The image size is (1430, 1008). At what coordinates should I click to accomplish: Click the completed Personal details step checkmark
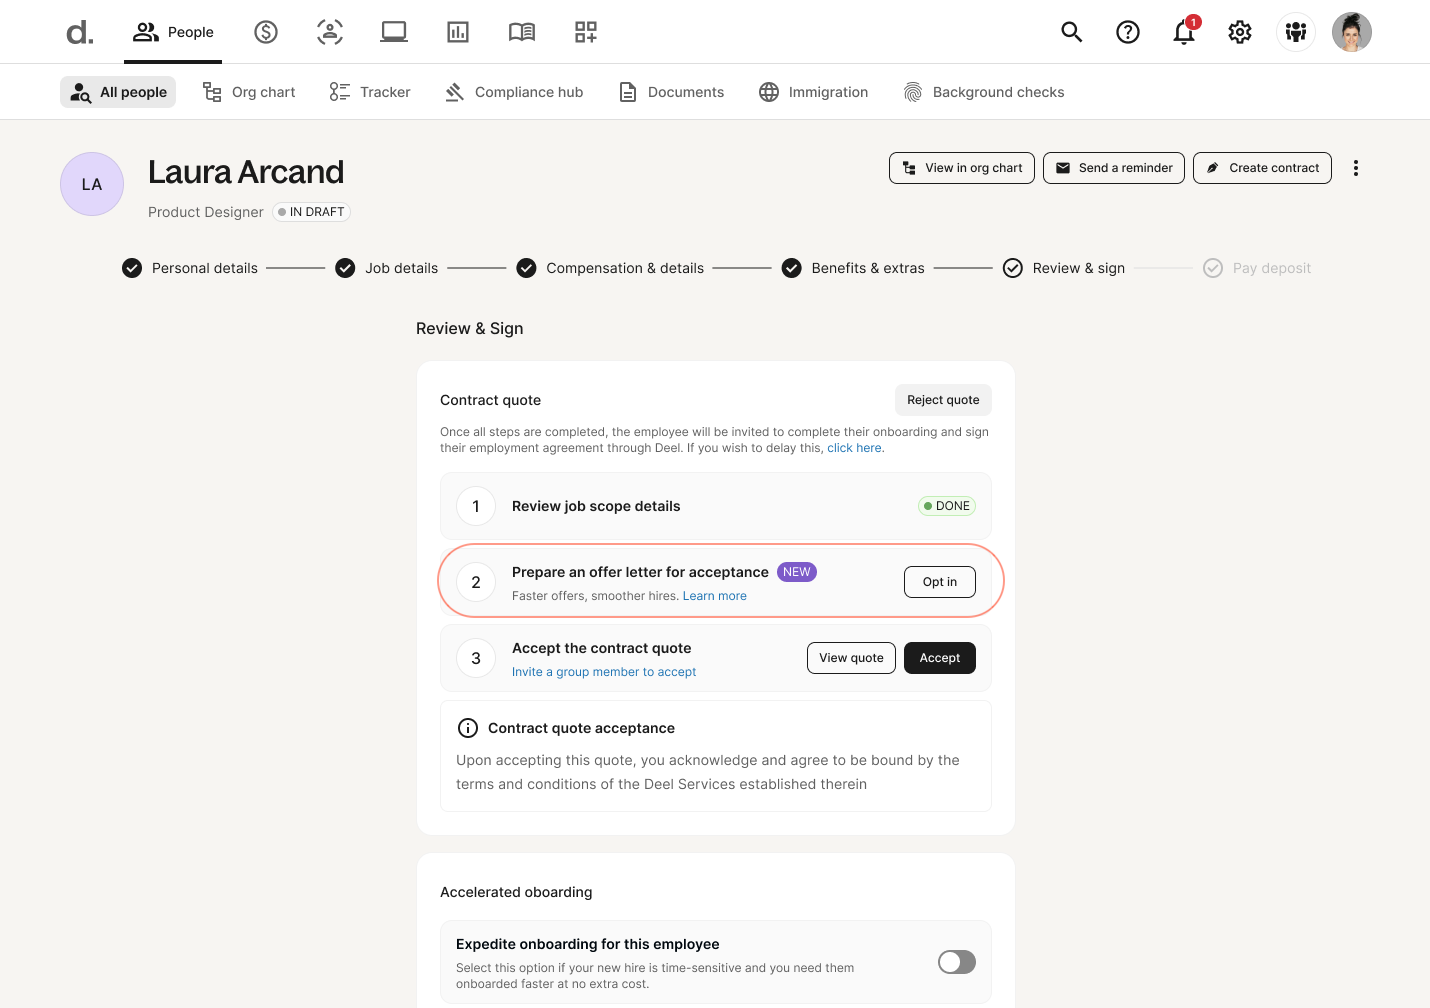coord(131,267)
